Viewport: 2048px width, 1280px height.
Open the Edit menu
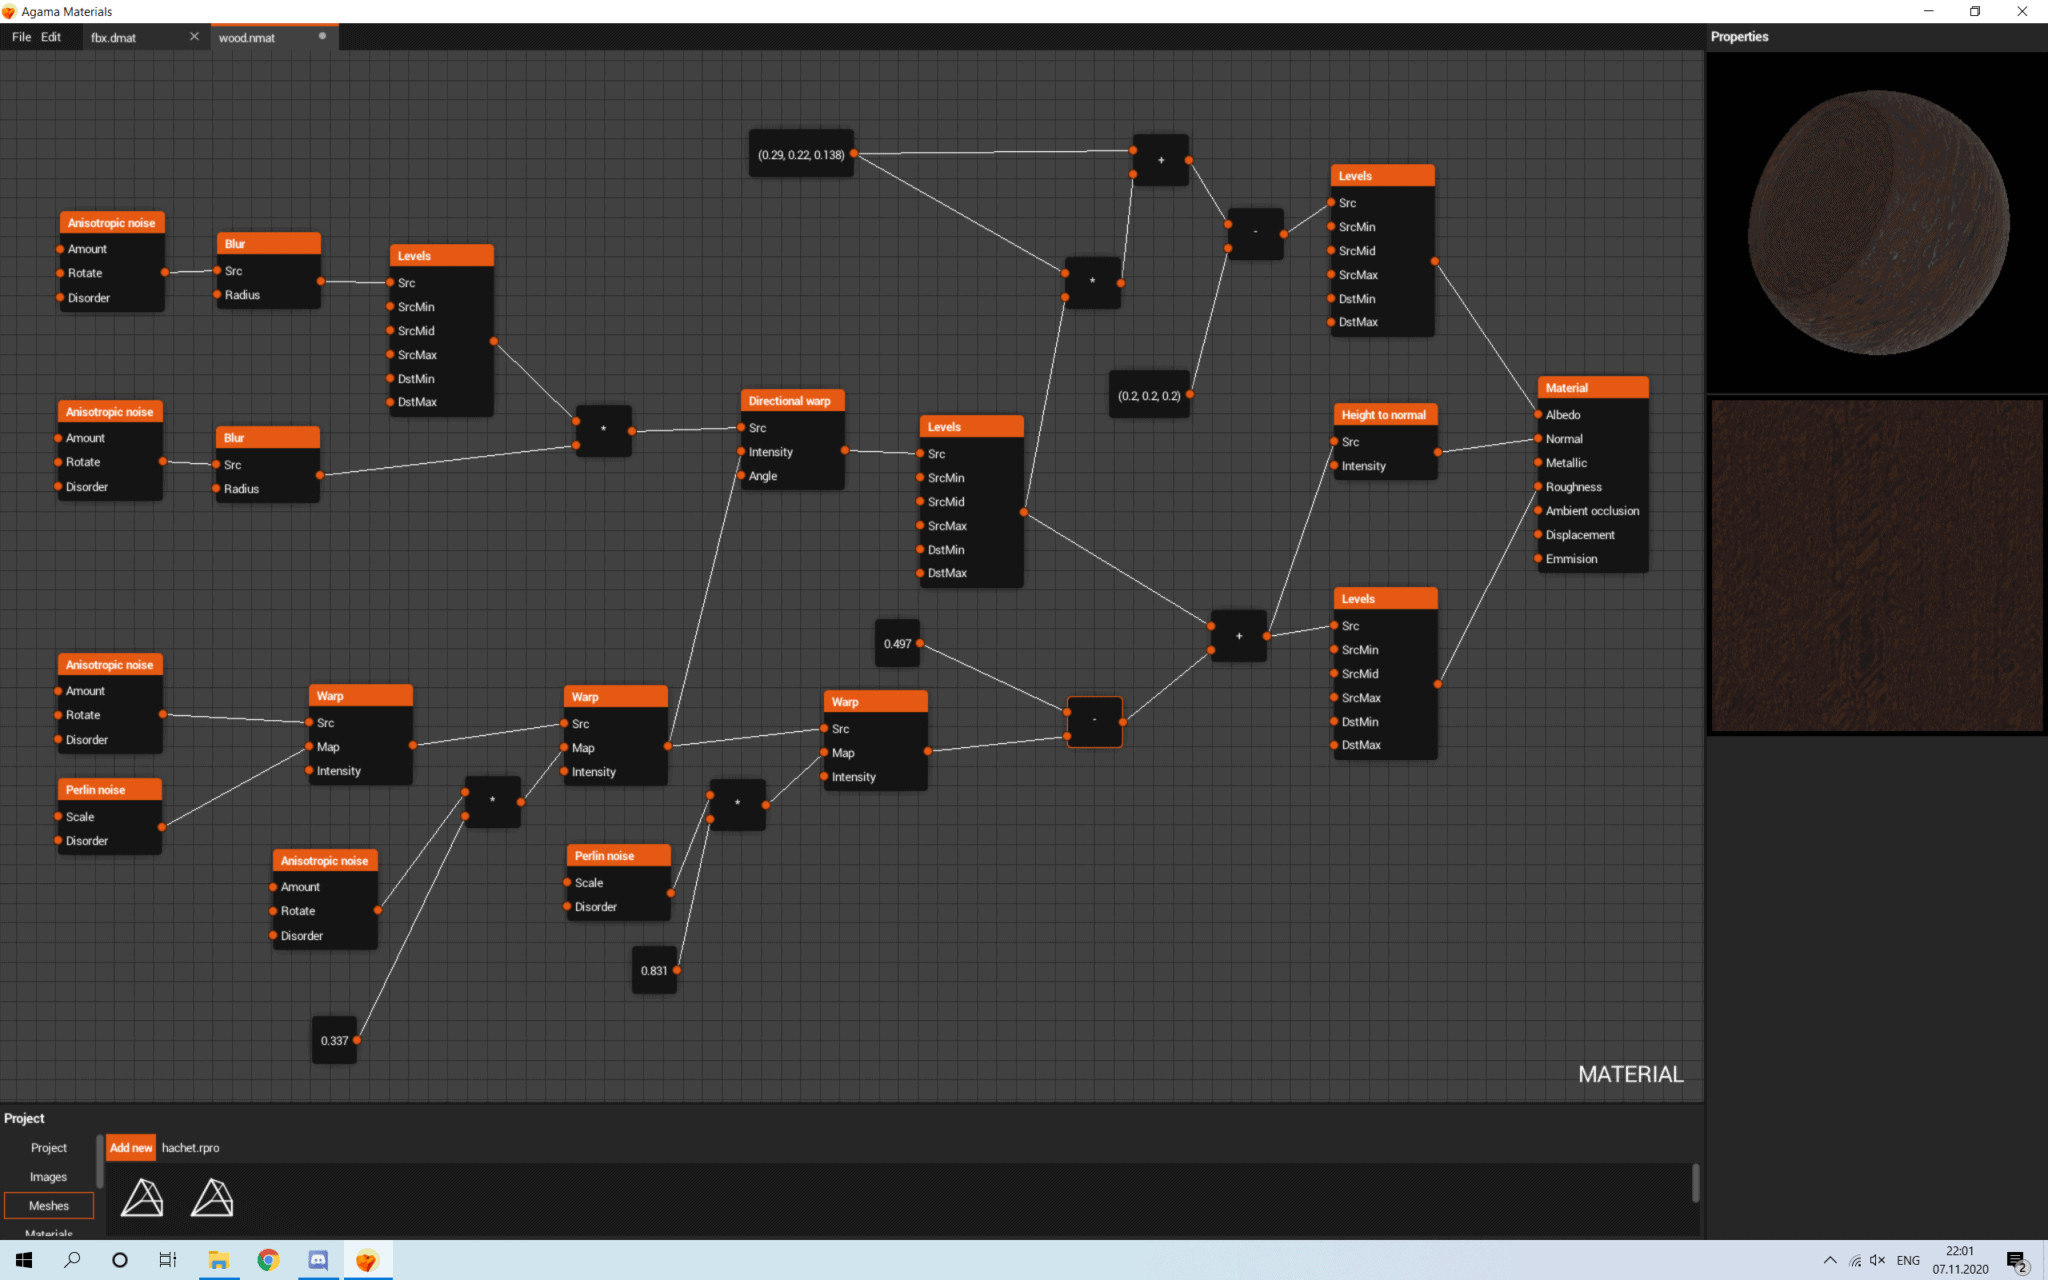pos(51,37)
